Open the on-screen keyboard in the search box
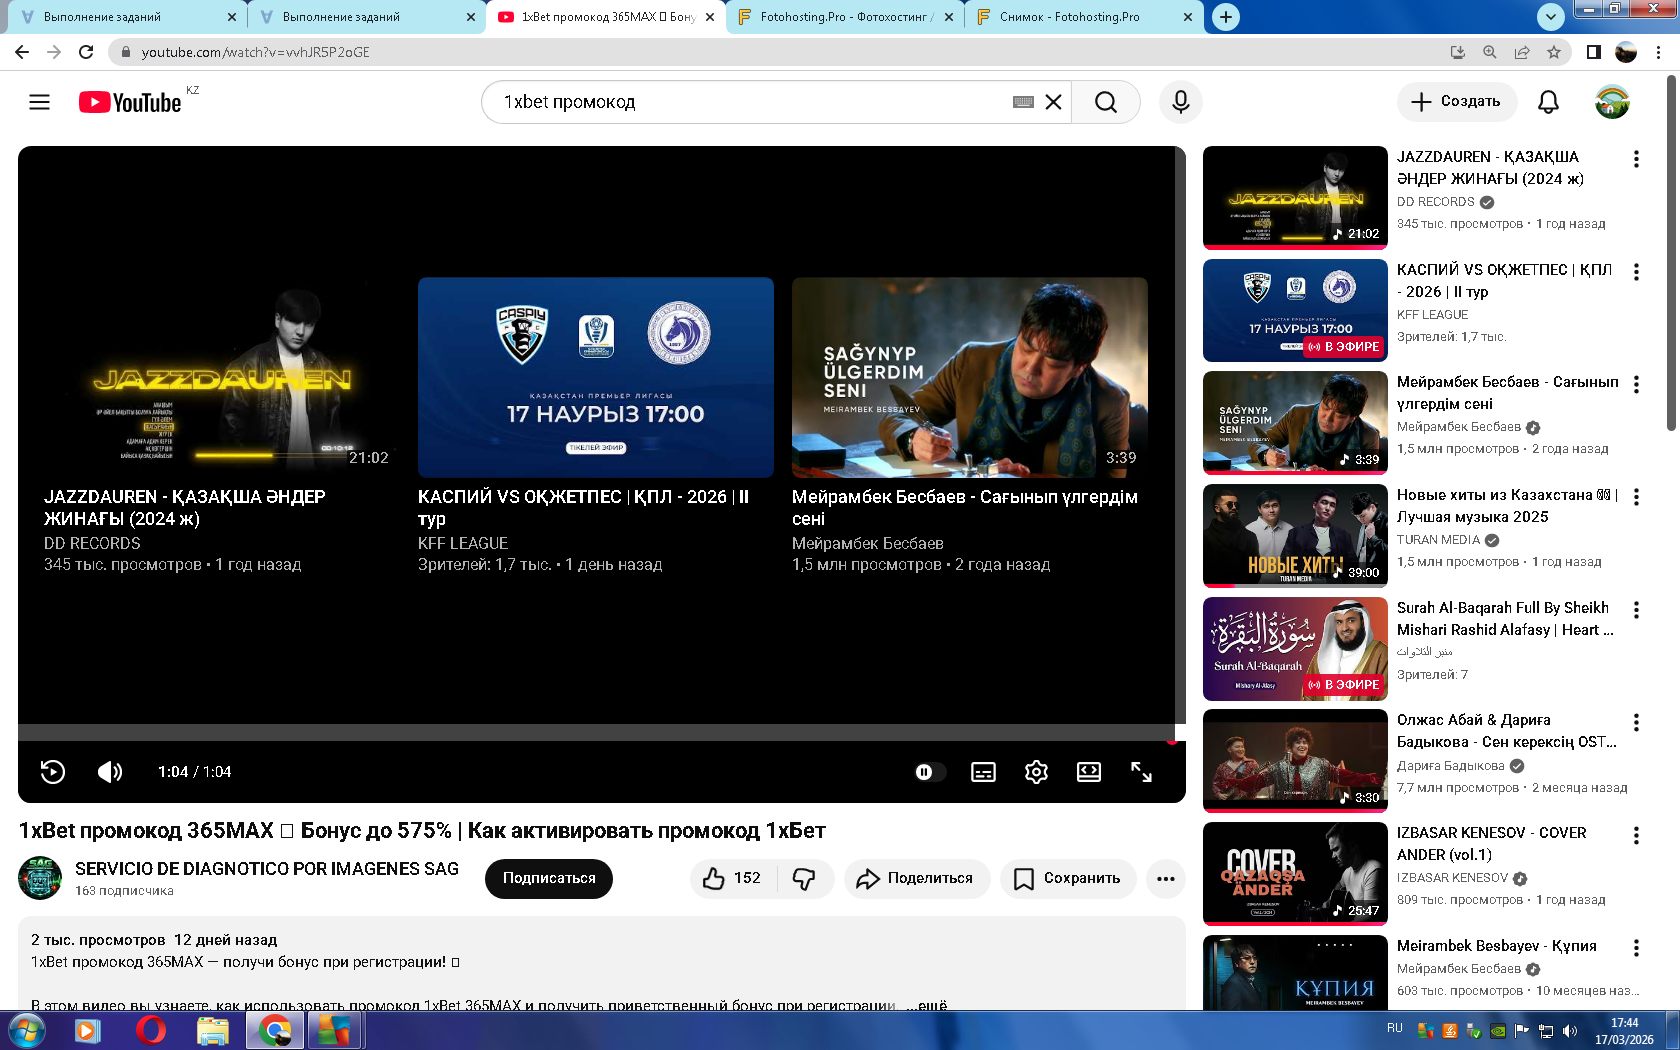This screenshot has width=1680, height=1050. [1023, 102]
